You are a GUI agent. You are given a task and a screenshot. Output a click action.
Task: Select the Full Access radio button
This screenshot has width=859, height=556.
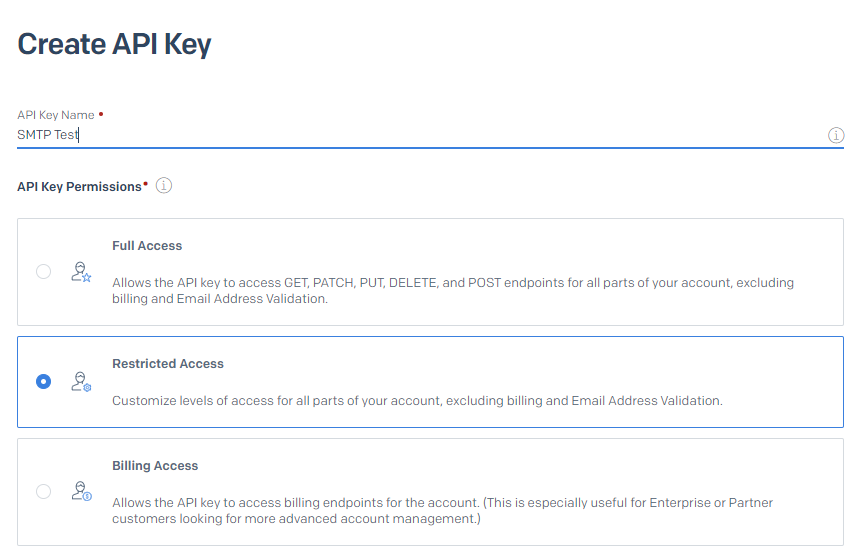43,272
